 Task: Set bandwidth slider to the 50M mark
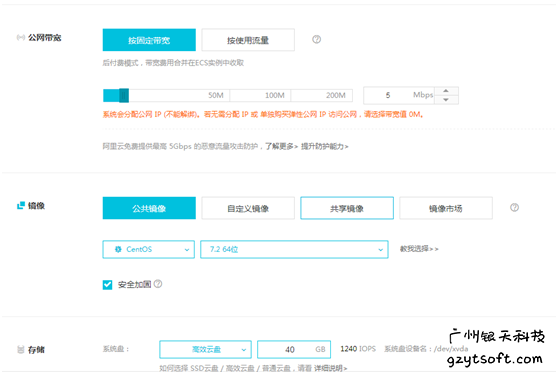(216, 95)
